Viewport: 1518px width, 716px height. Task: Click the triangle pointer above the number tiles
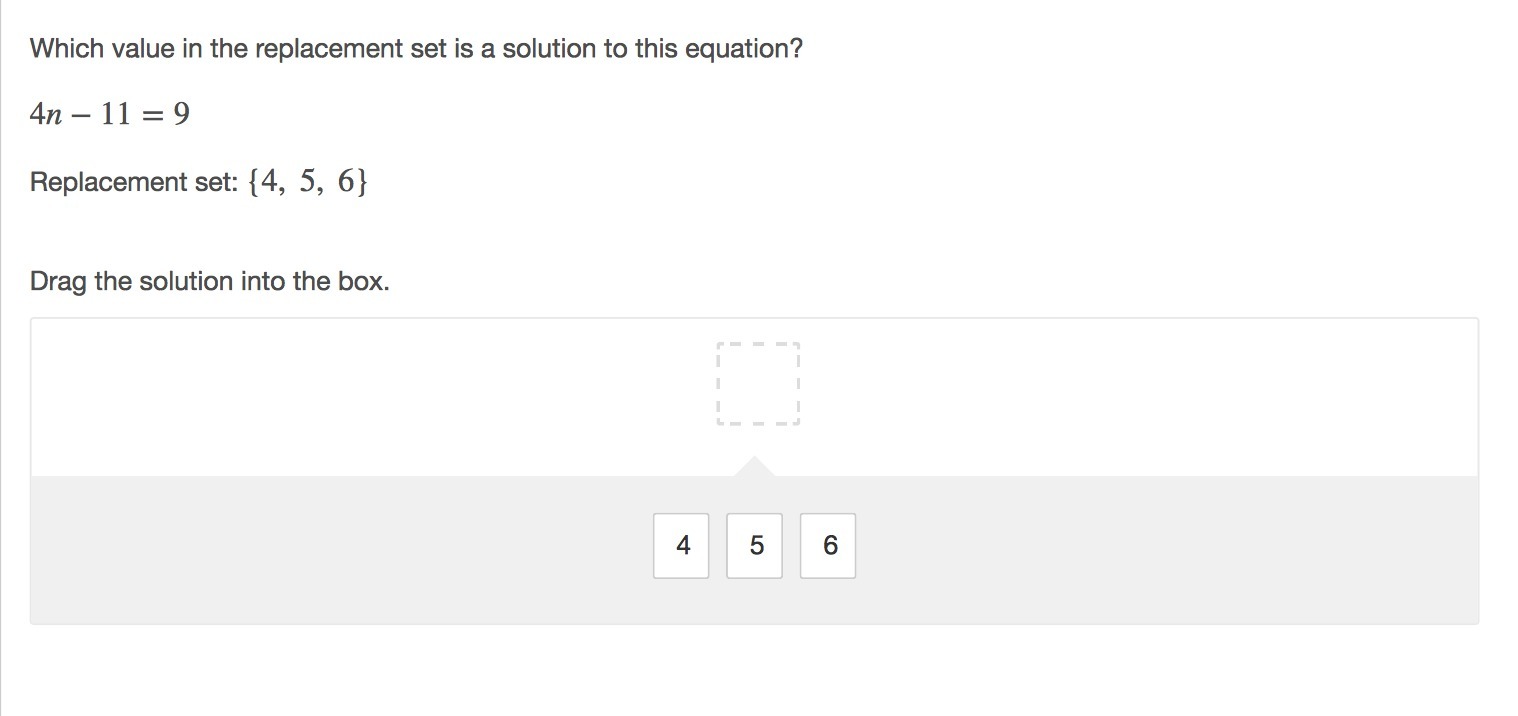pyautogui.click(x=754, y=466)
